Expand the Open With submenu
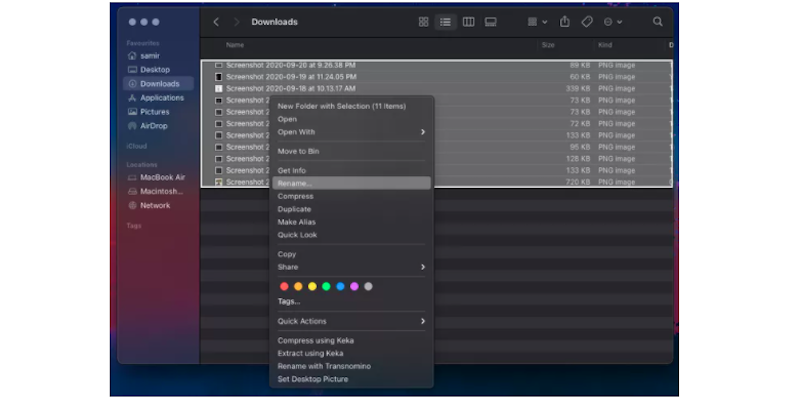This screenshot has width=800, height=401. click(x=351, y=132)
